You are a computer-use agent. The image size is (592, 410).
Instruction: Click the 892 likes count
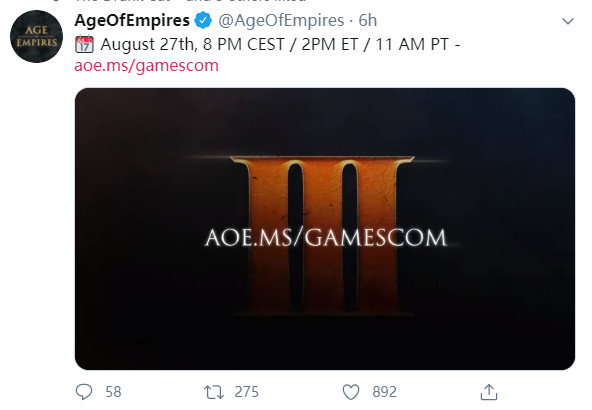(x=384, y=392)
